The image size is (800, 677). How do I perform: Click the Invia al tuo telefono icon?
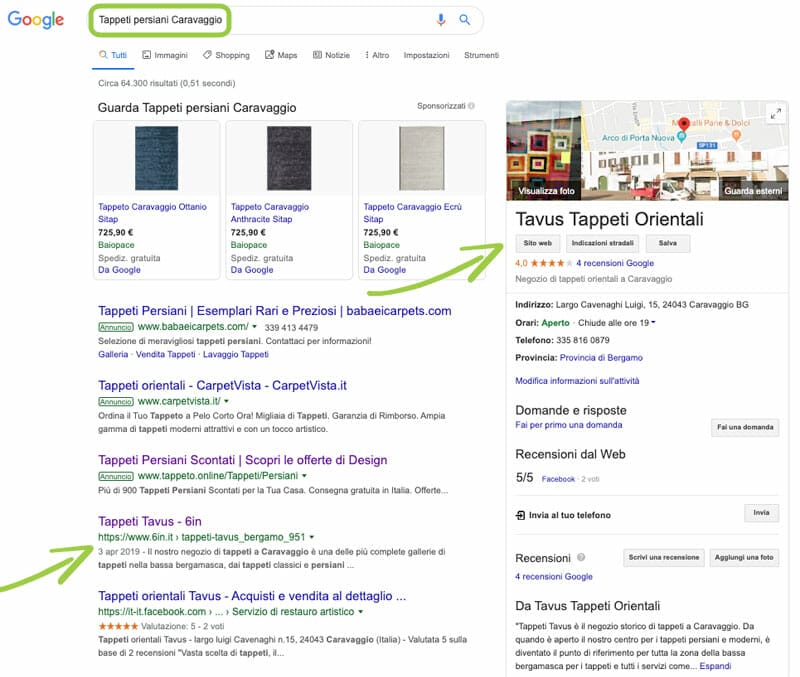[520, 515]
